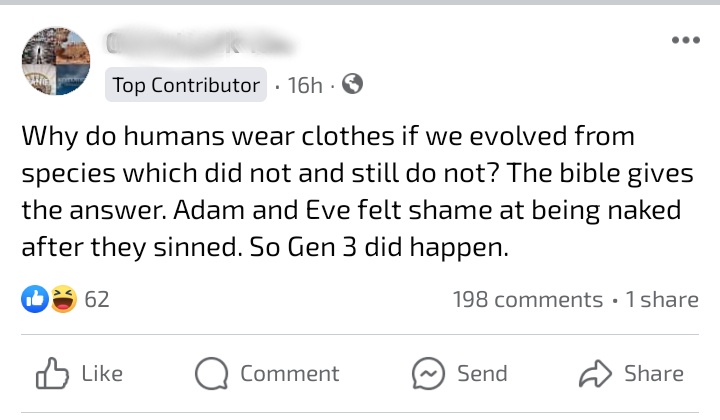Open the 198 comments link
This screenshot has height=420, width=720.
coord(526,299)
